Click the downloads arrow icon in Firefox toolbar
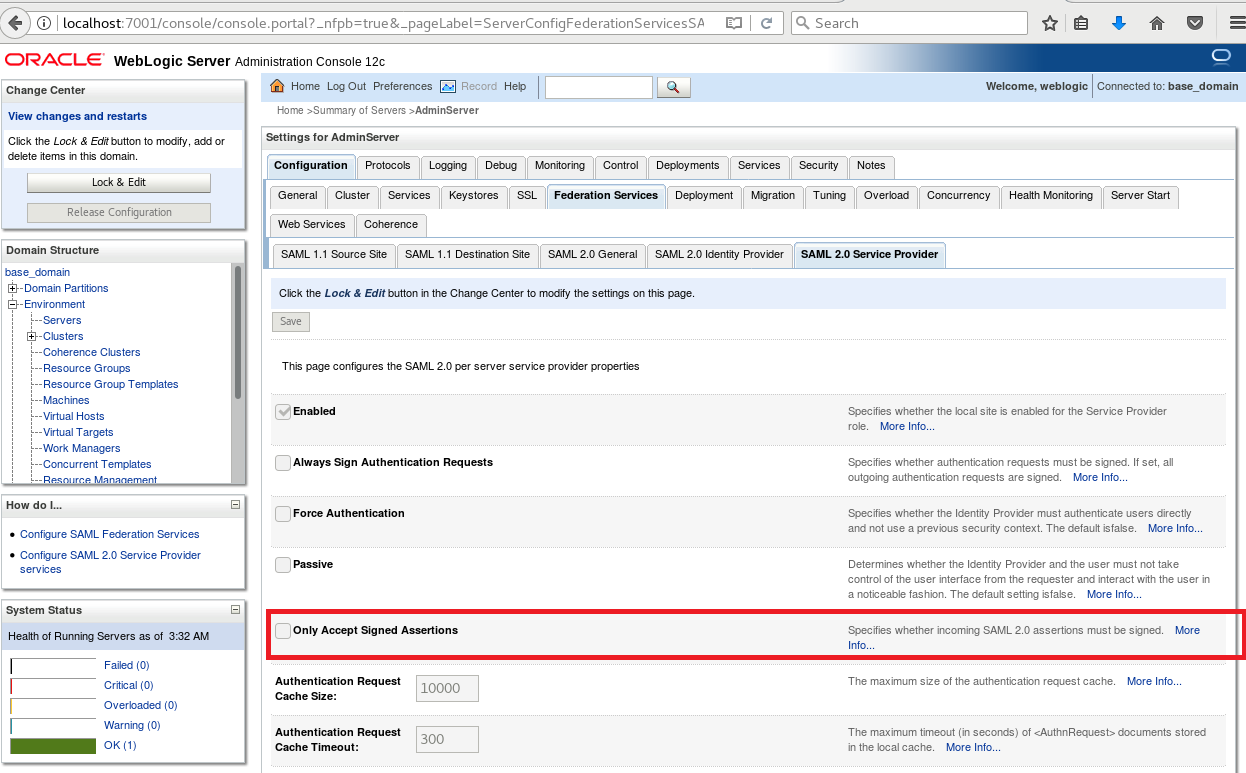The height and width of the screenshot is (773, 1246). [1119, 22]
